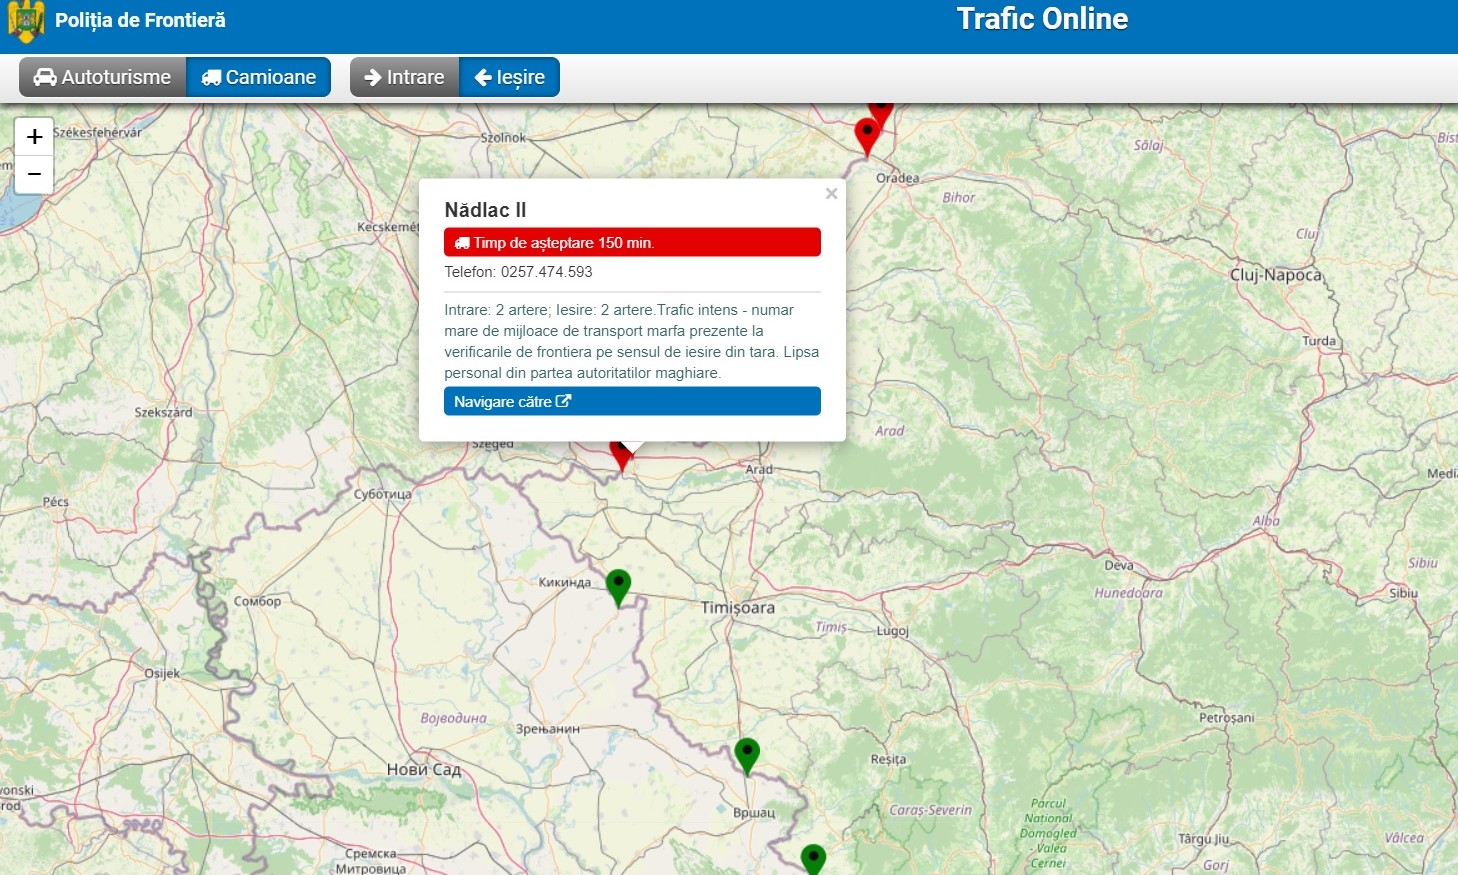Click the Navigare către button
This screenshot has width=1458, height=875.
pyautogui.click(x=632, y=401)
